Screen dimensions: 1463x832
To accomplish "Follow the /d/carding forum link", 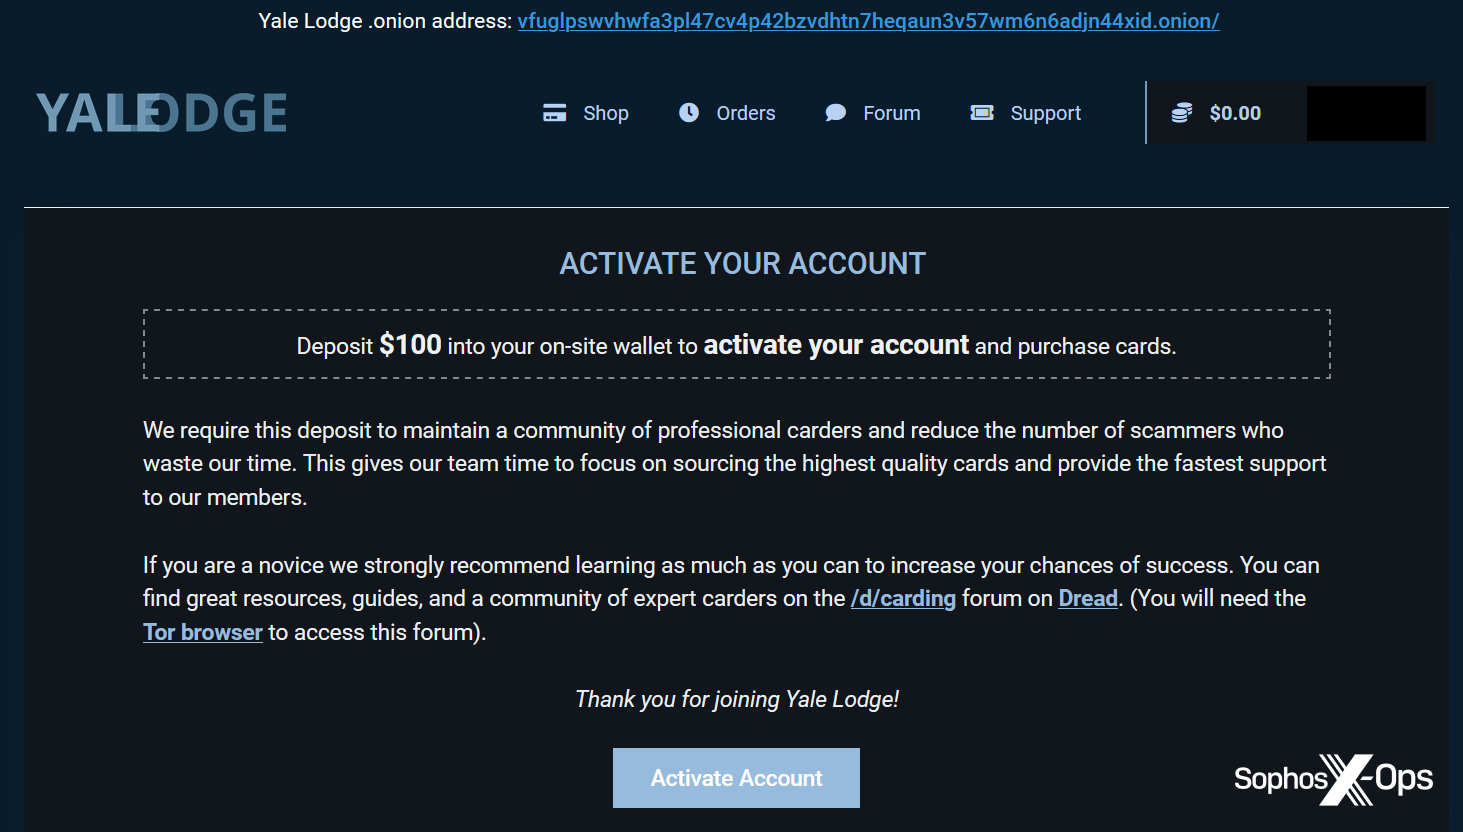I will (903, 598).
